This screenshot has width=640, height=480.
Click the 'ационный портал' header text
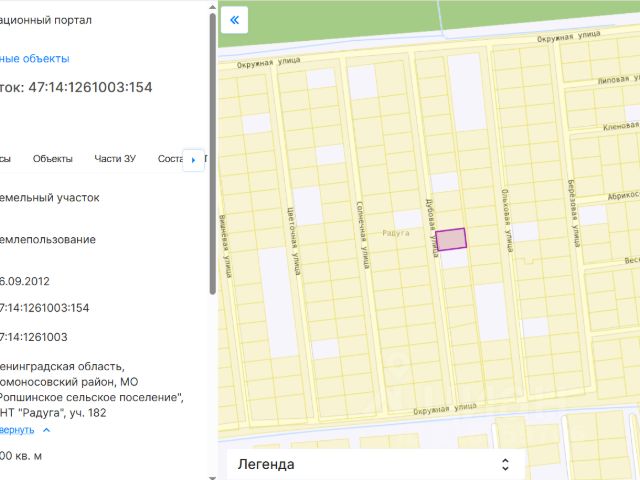[46, 20]
